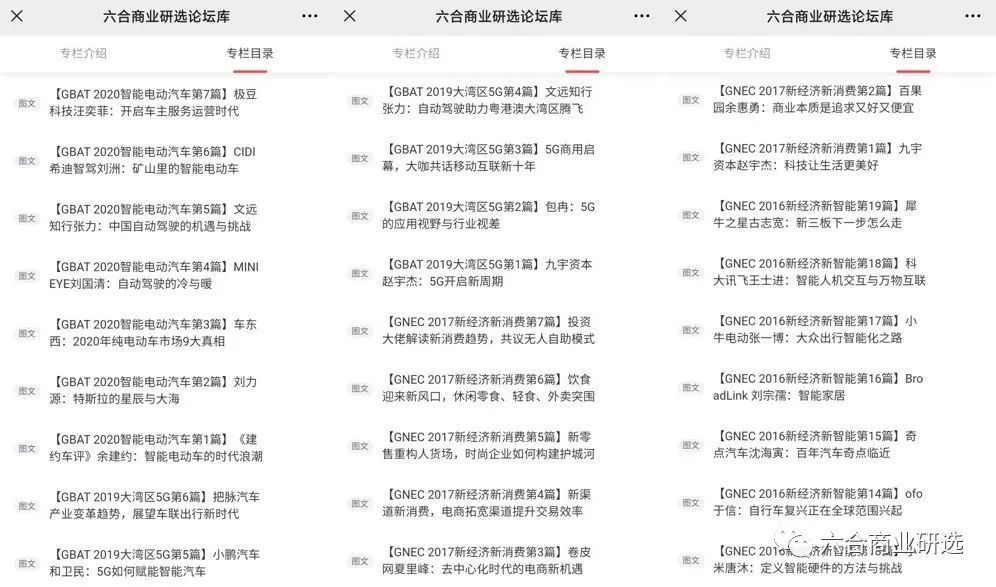Close the middle 六合商业研选论坛库 panel
This screenshot has height=587, width=996.
click(x=349, y=16)
